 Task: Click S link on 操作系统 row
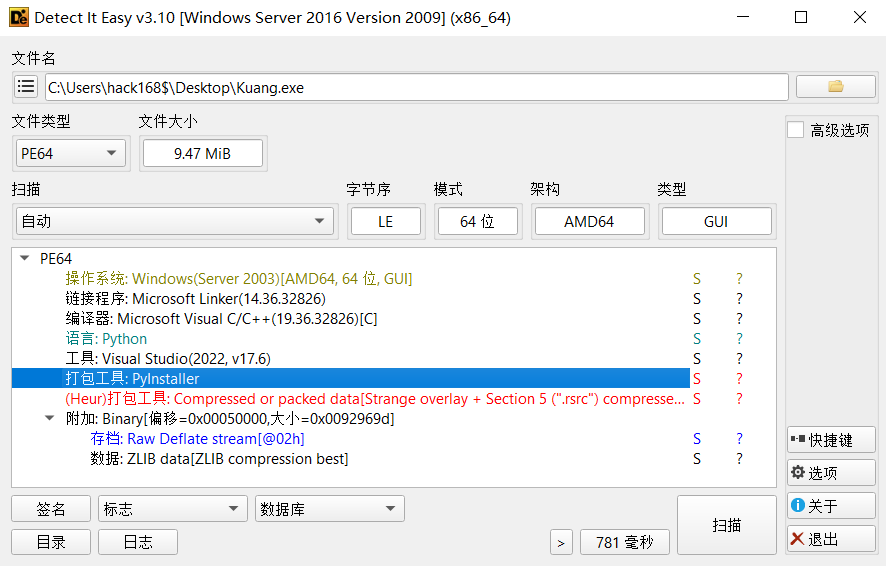[697, 278]
